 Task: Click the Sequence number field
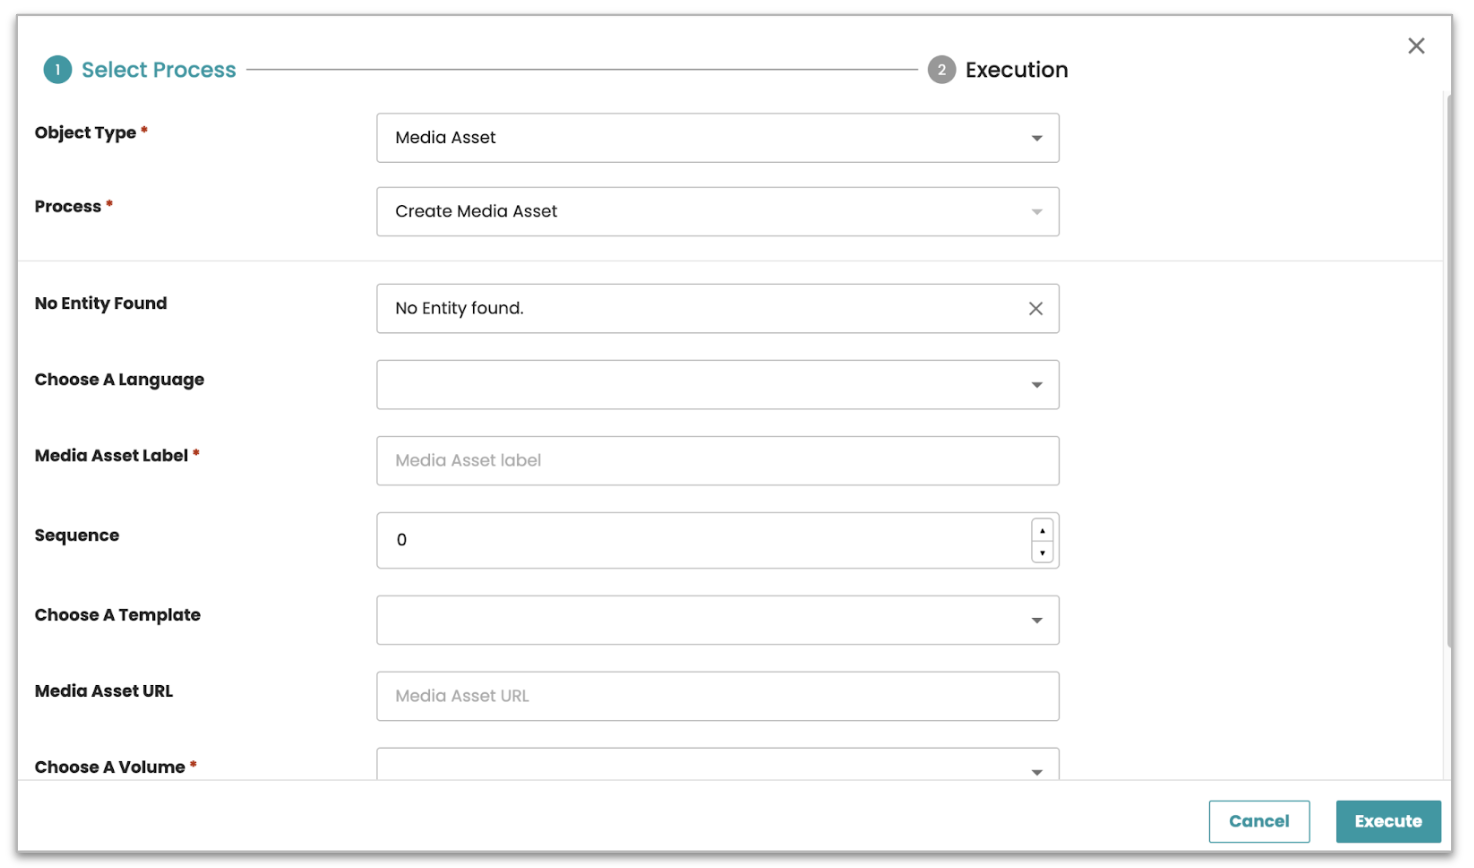pyautogui.click(x=700, y=540)
